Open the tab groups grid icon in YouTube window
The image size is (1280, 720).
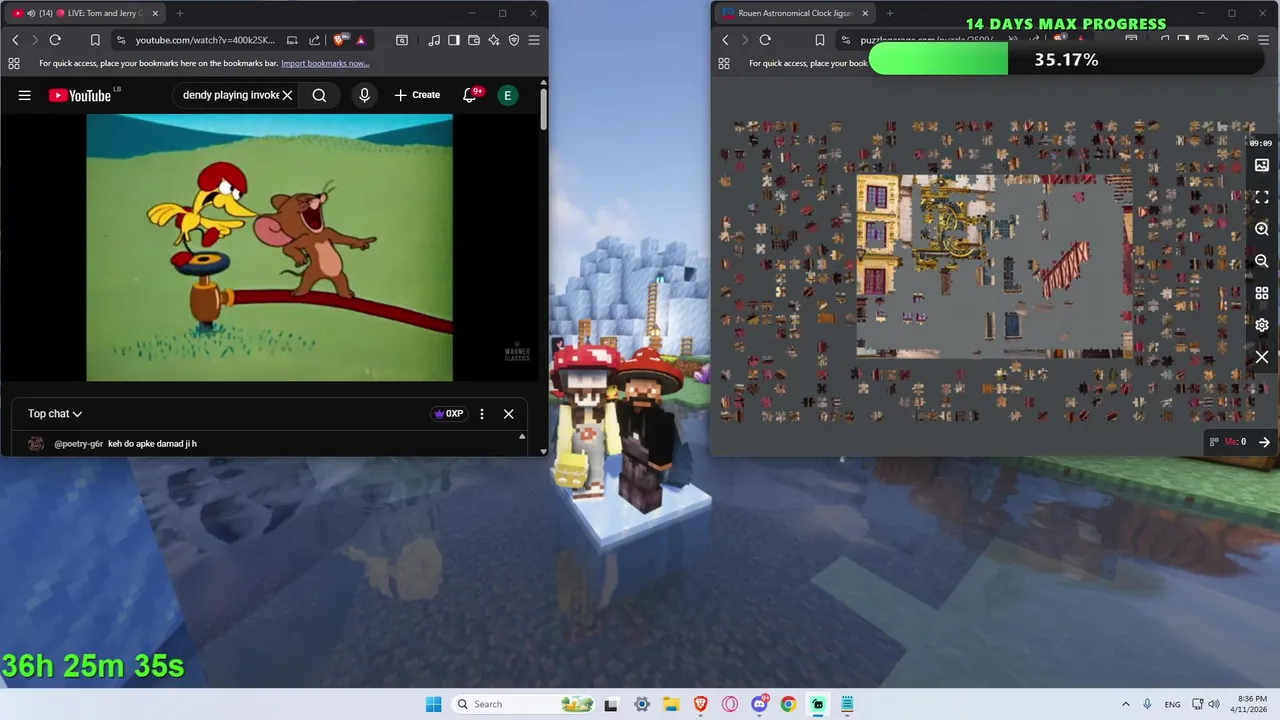[x=13, y=63]
